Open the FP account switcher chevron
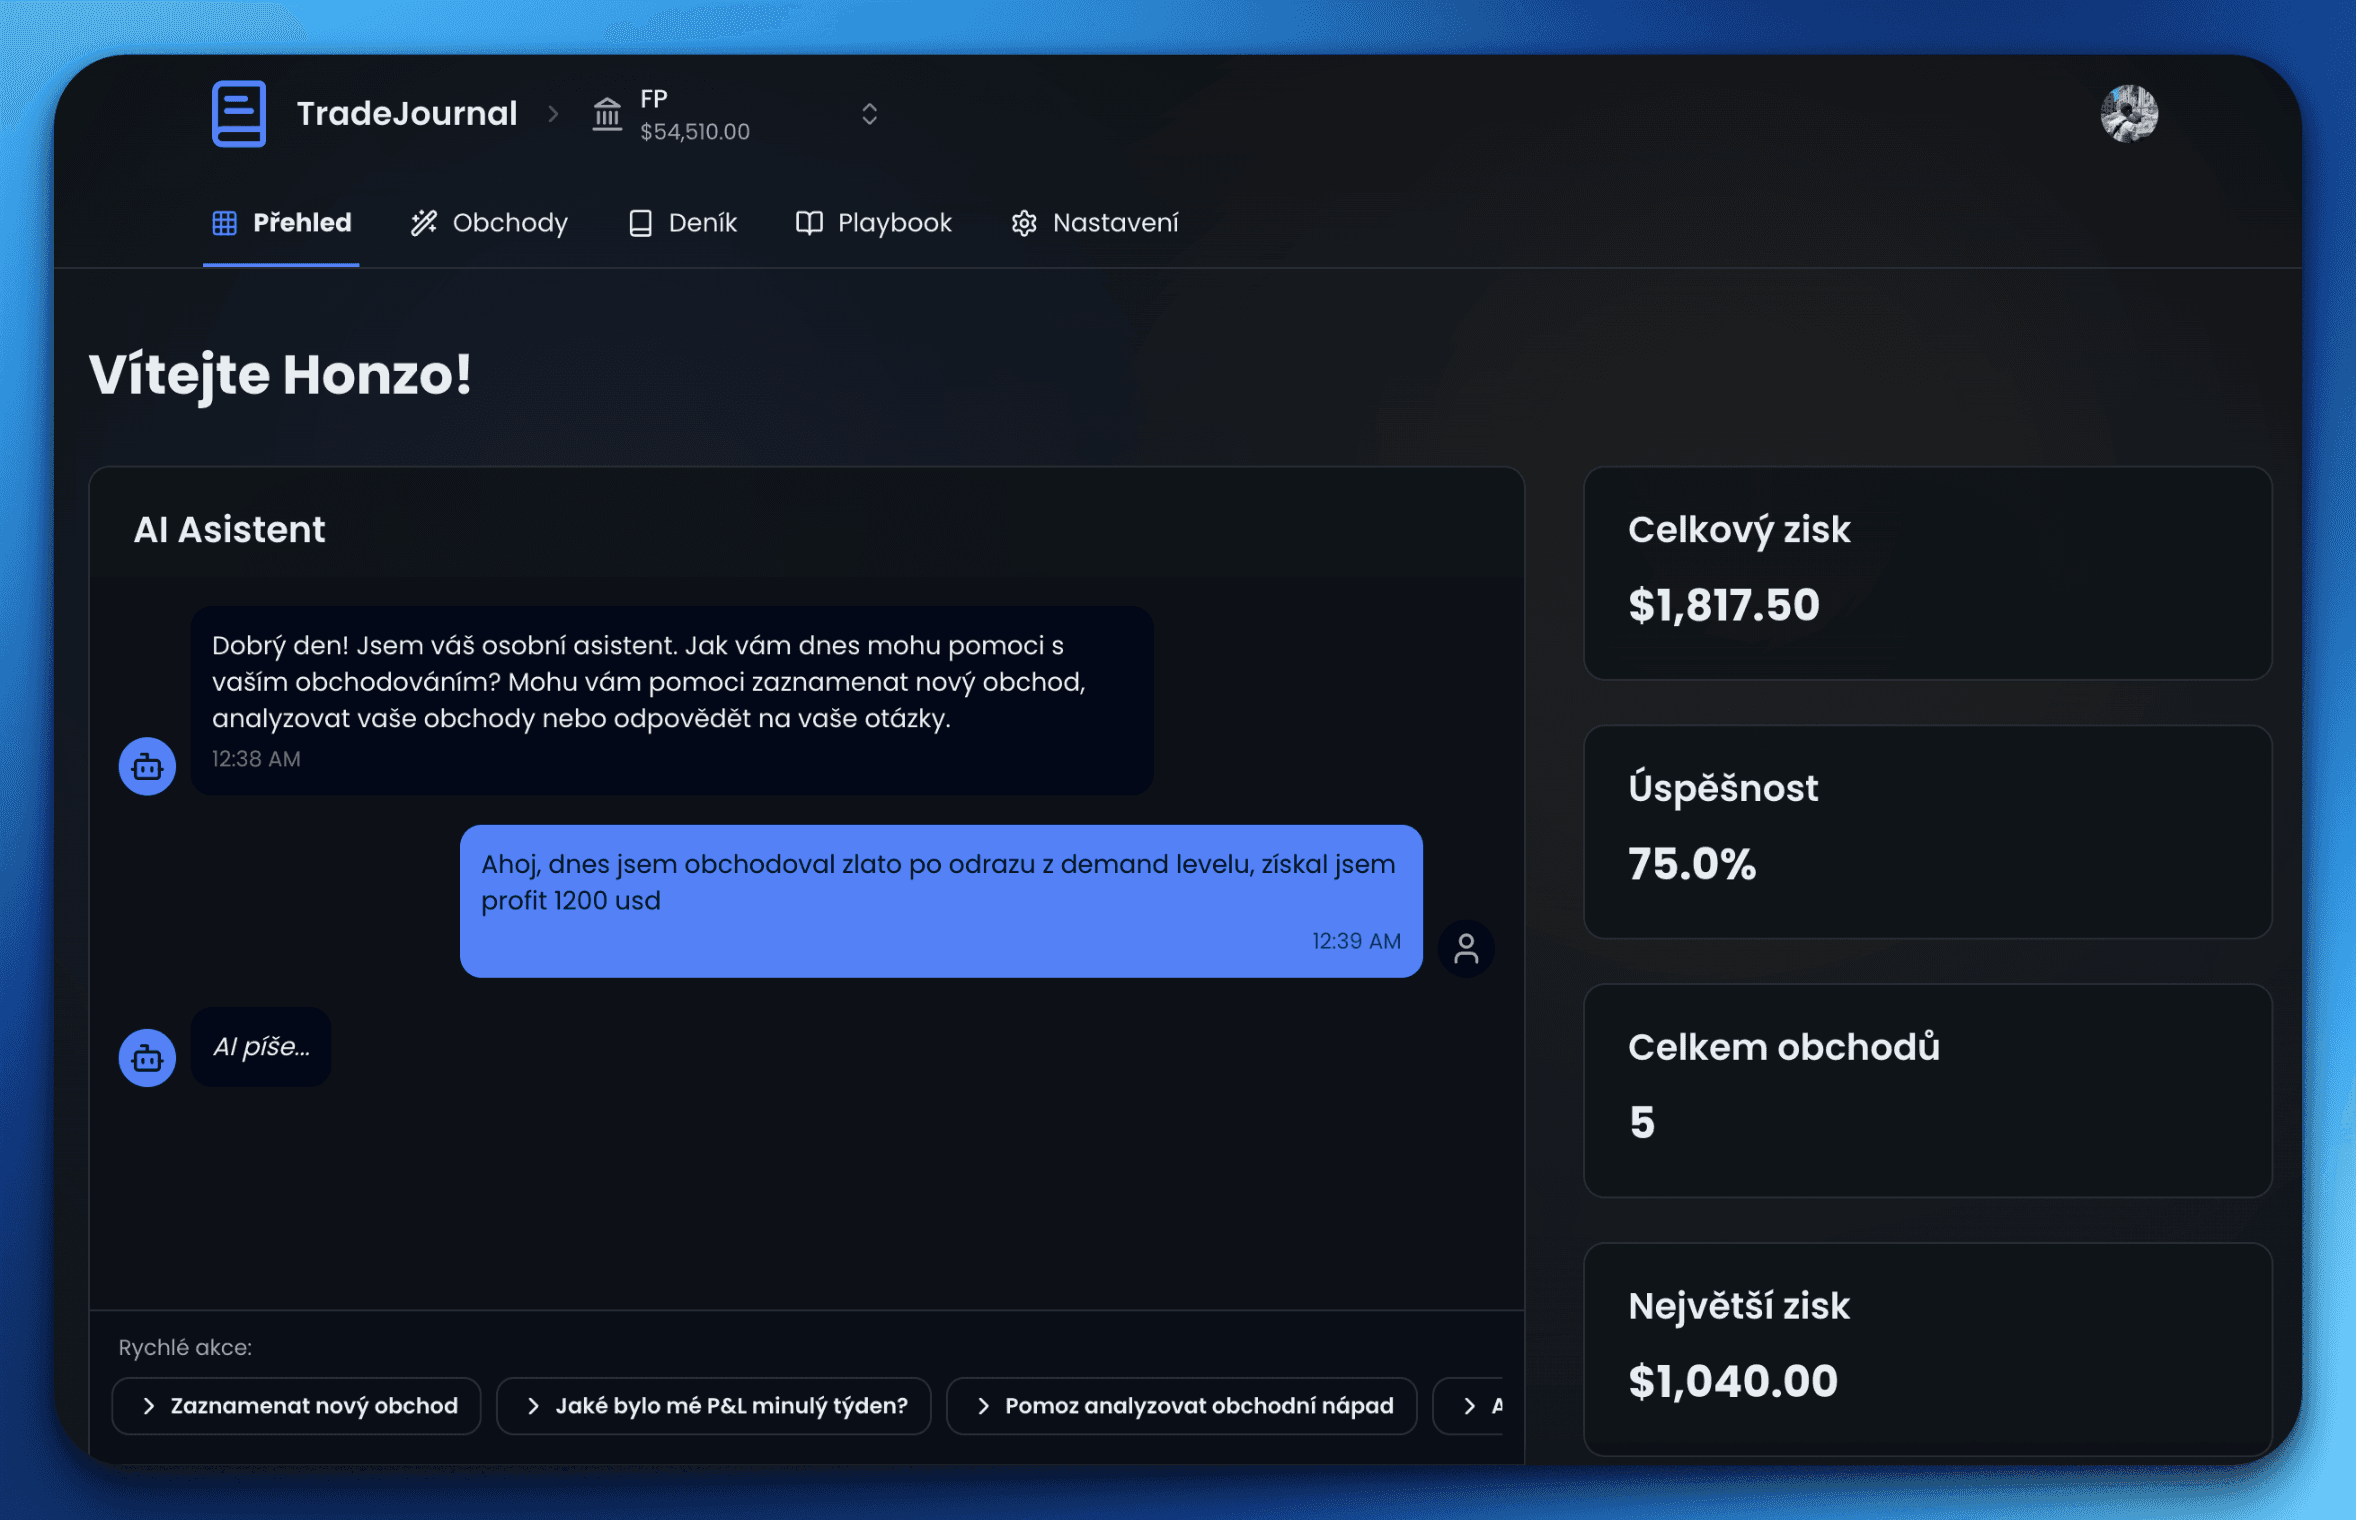Screen dimensions: 2356x1520 tap(869, 113)
